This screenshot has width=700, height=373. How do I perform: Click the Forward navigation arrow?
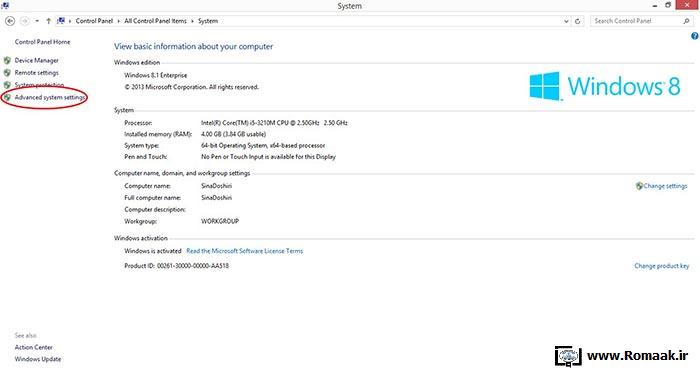pyautogui.click(x=25, y=21)
